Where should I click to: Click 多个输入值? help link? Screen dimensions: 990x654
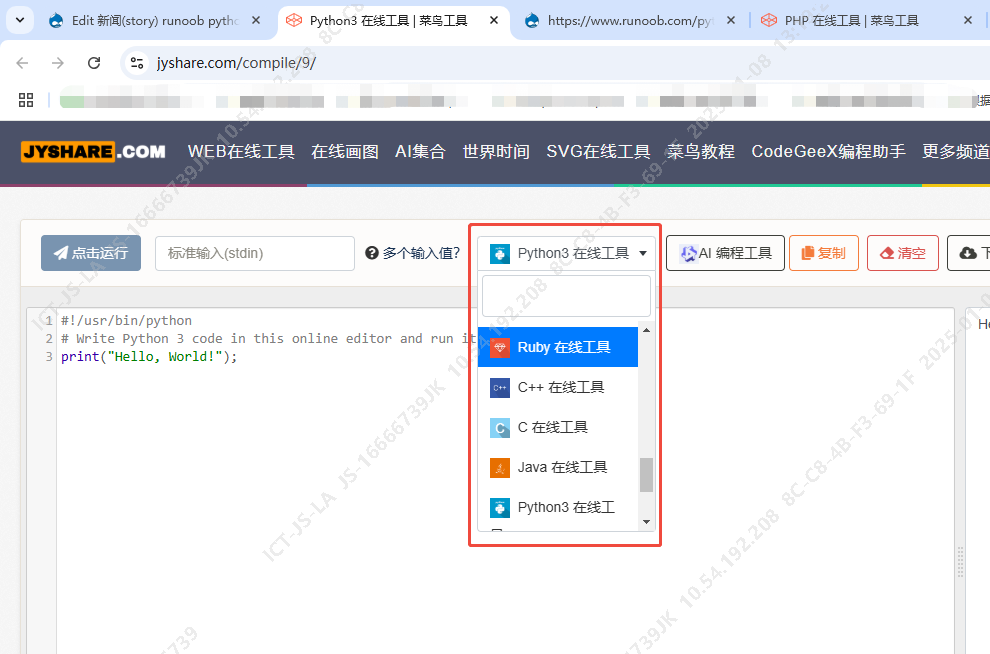click(x=413, y=253)
